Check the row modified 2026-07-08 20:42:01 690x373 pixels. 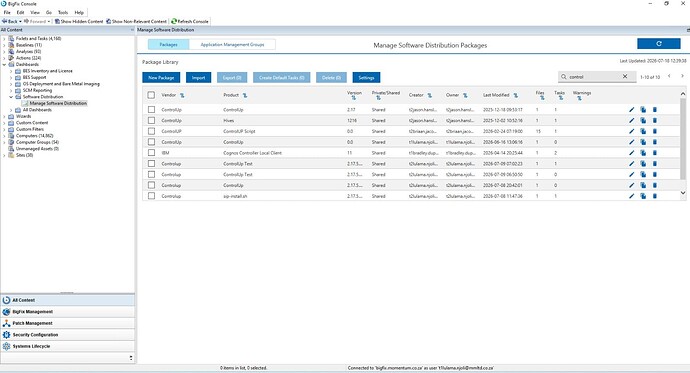151,185
